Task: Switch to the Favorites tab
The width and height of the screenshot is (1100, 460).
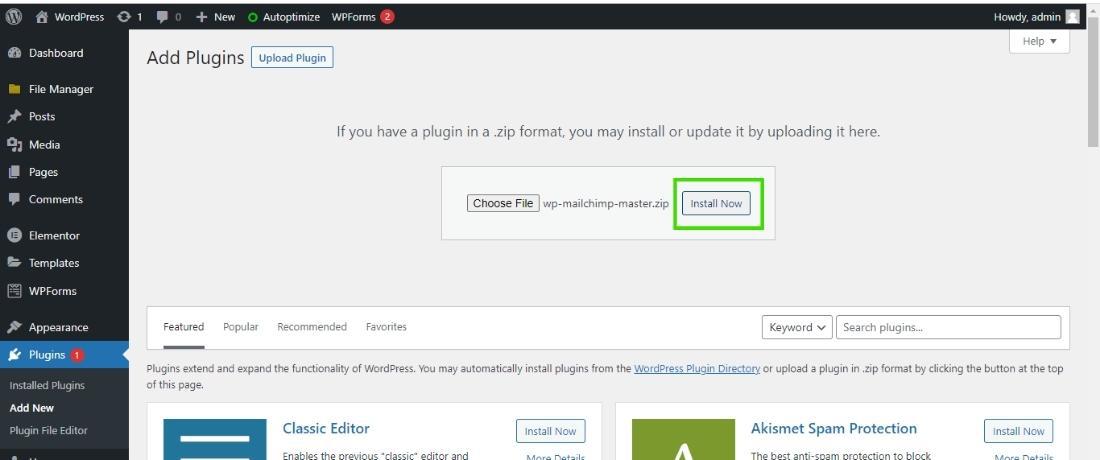Action: pyautogui.click(x=387, y=327)
